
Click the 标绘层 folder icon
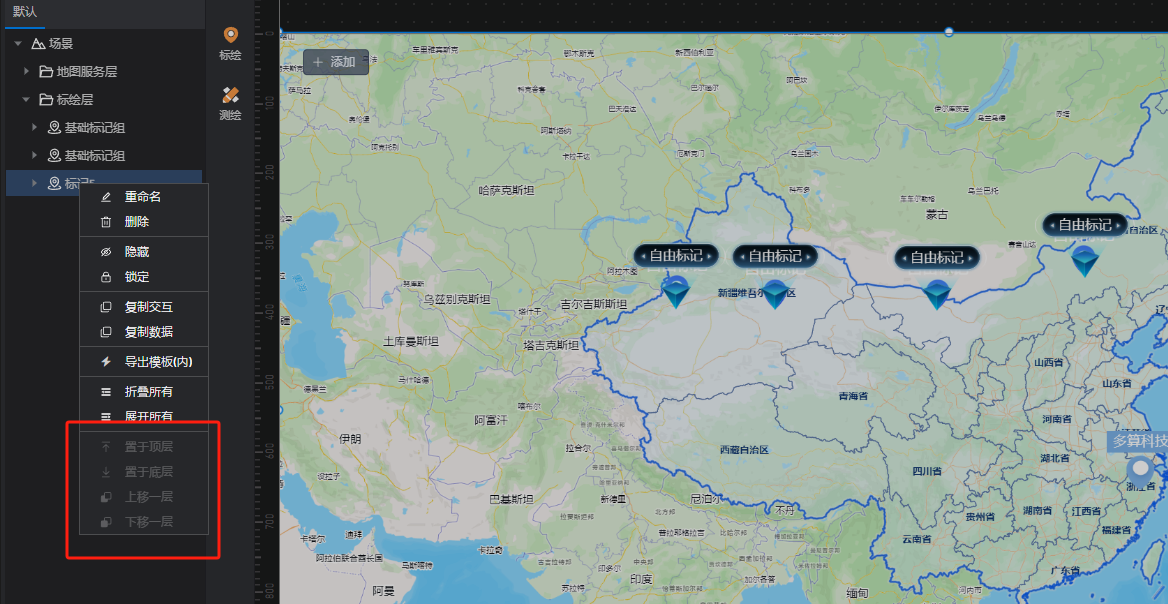pos(45,100)
